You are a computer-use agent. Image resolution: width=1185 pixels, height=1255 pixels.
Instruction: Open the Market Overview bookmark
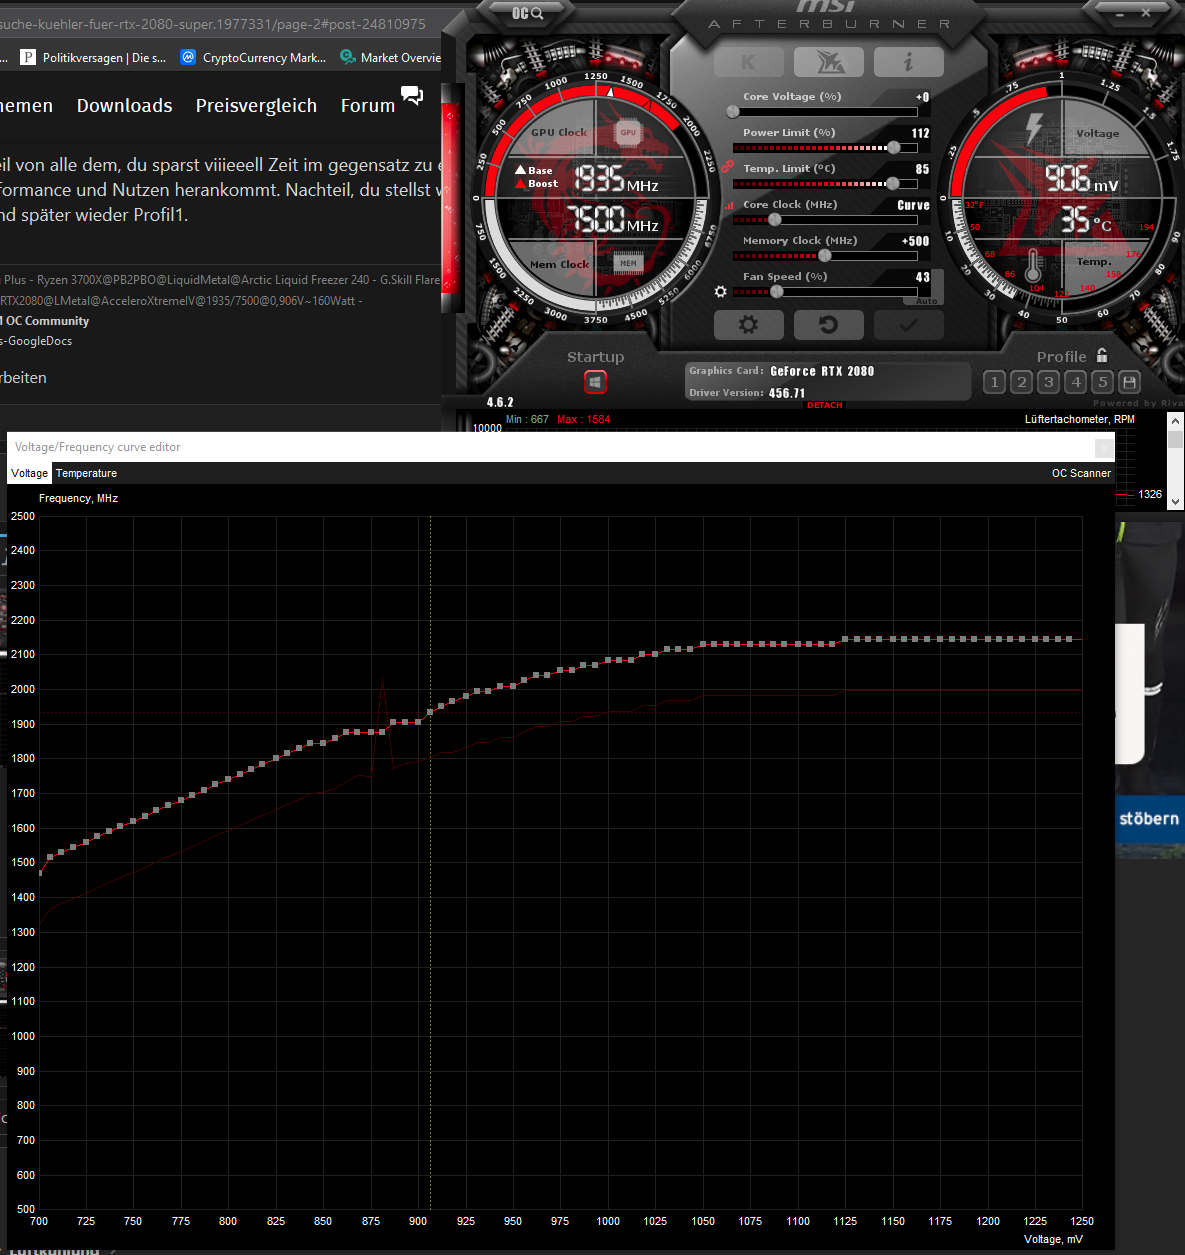(x=391, y=58)
